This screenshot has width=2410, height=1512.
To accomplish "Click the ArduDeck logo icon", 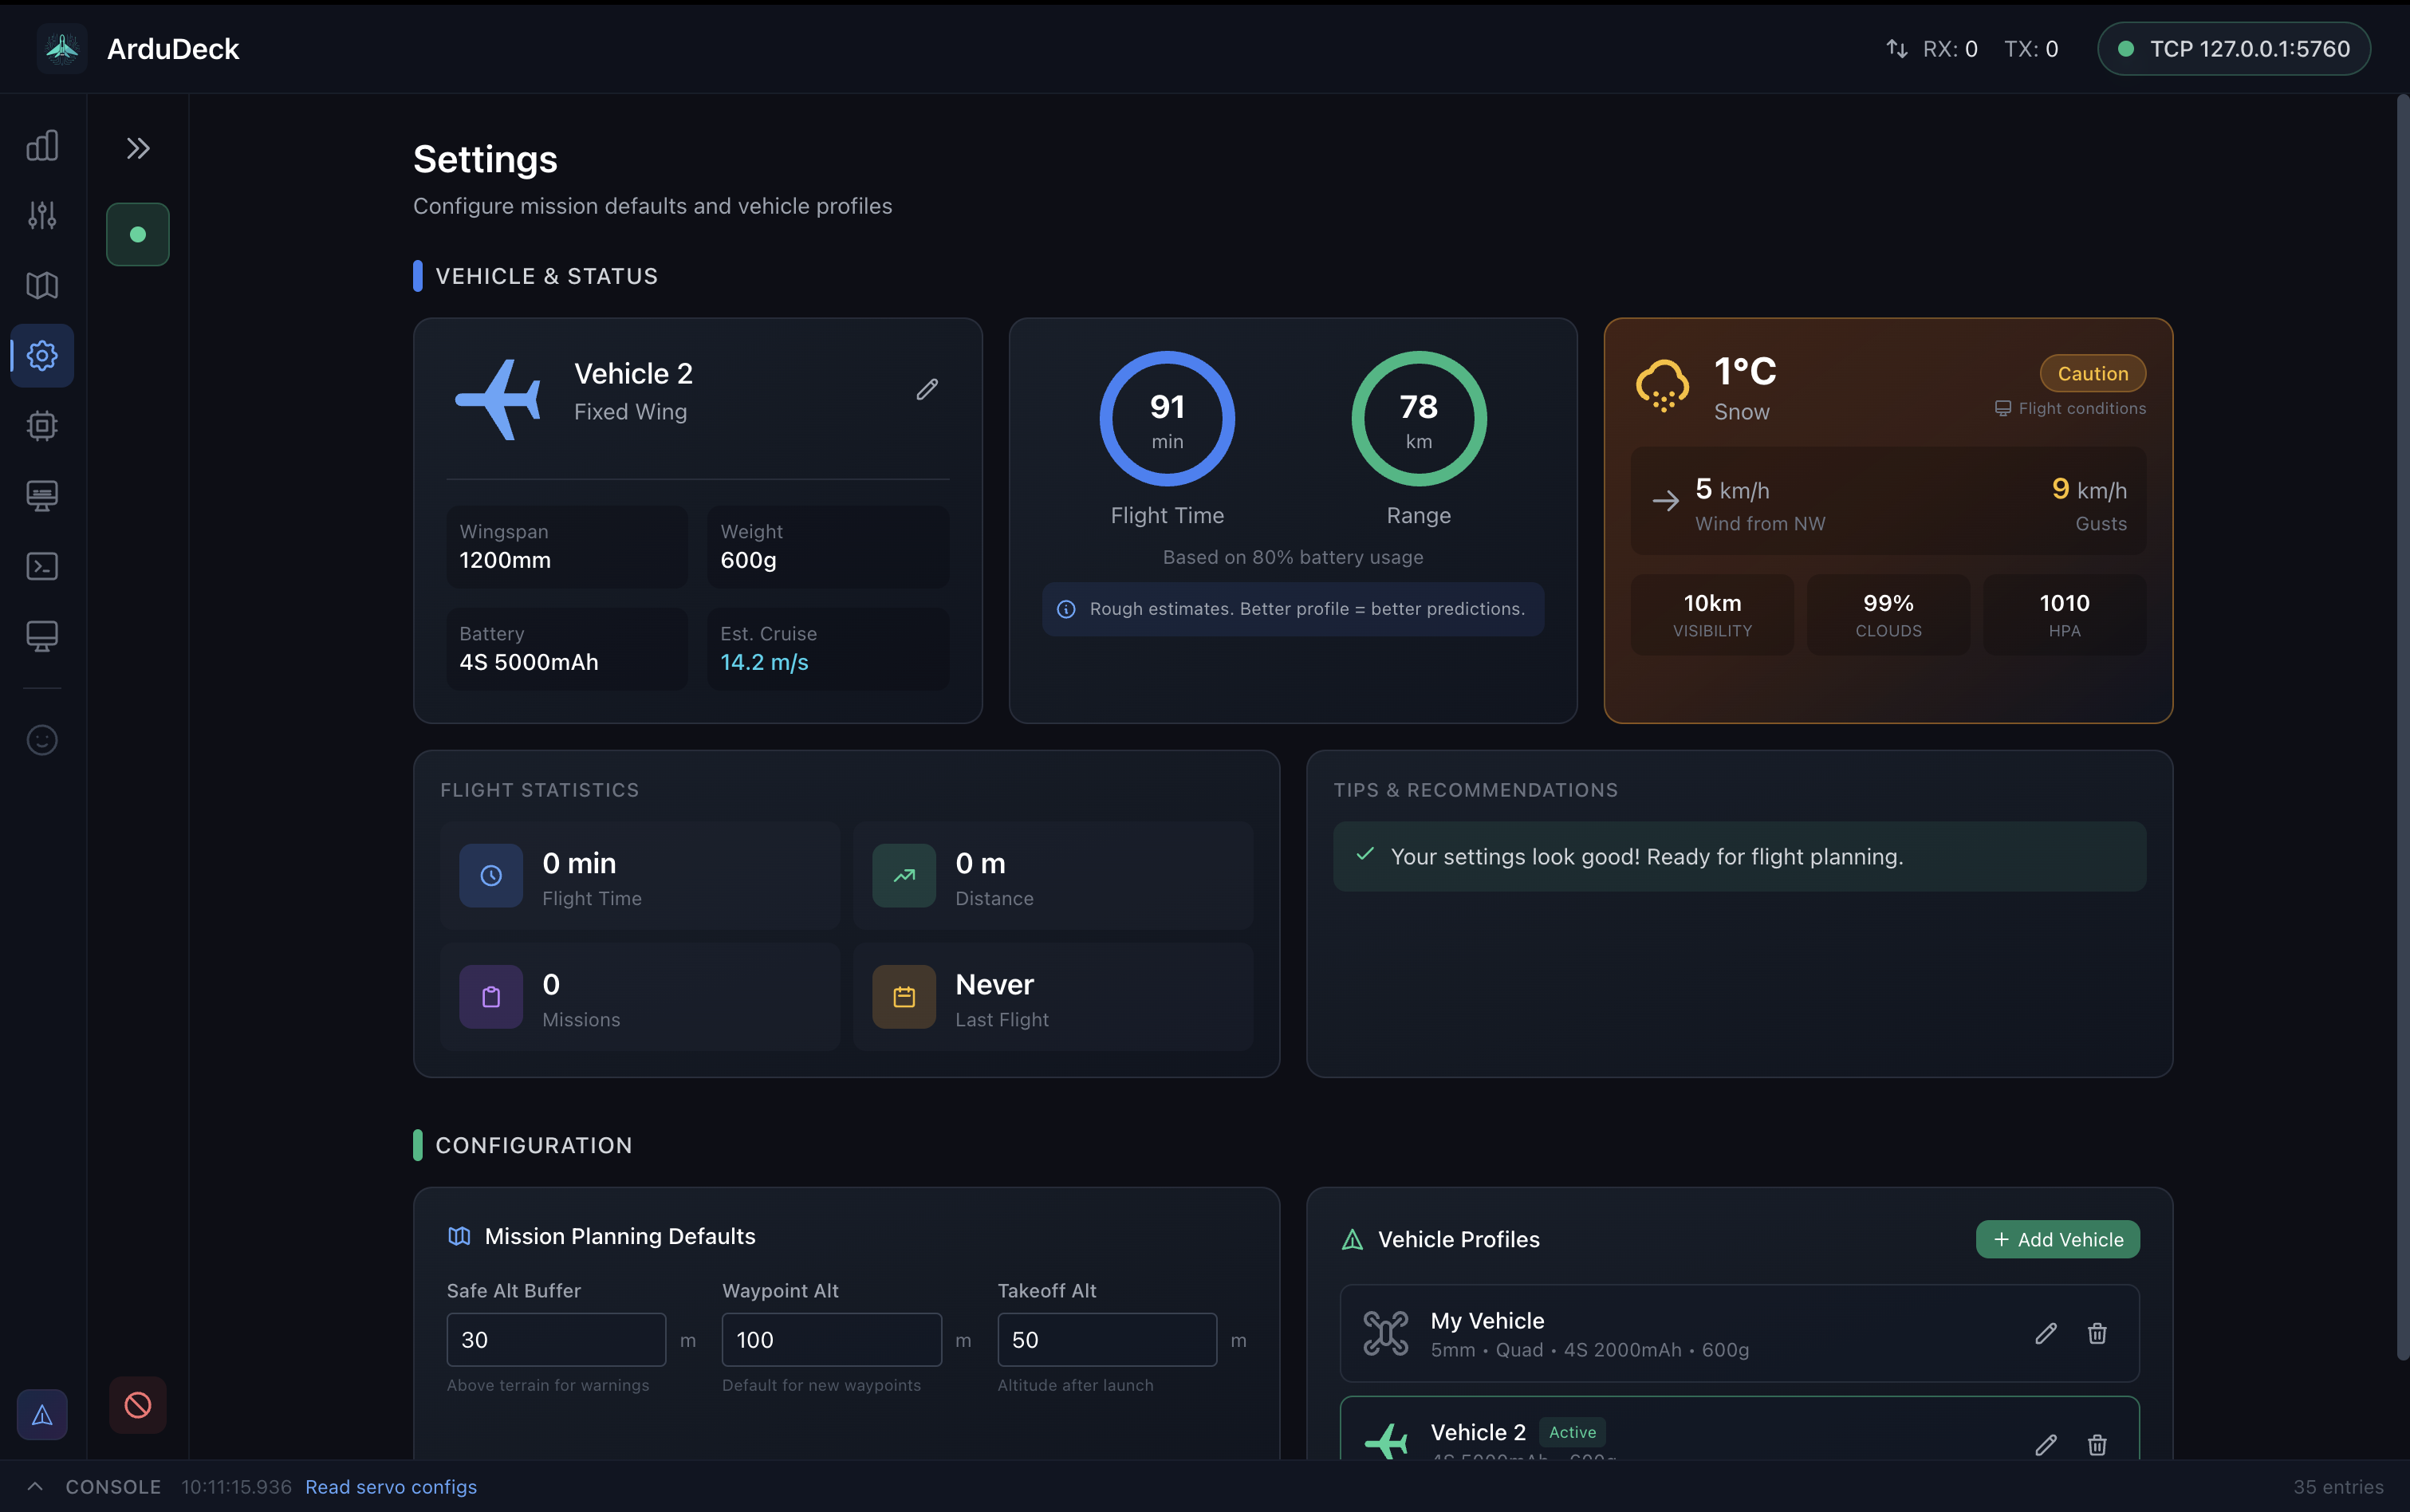I will click(x=62, y=48).
